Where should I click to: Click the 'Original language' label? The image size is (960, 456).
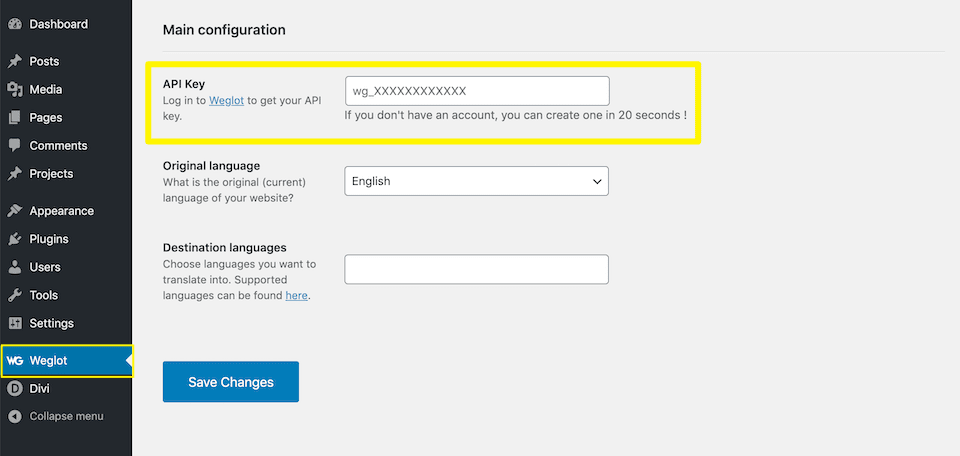coord(211,166)
